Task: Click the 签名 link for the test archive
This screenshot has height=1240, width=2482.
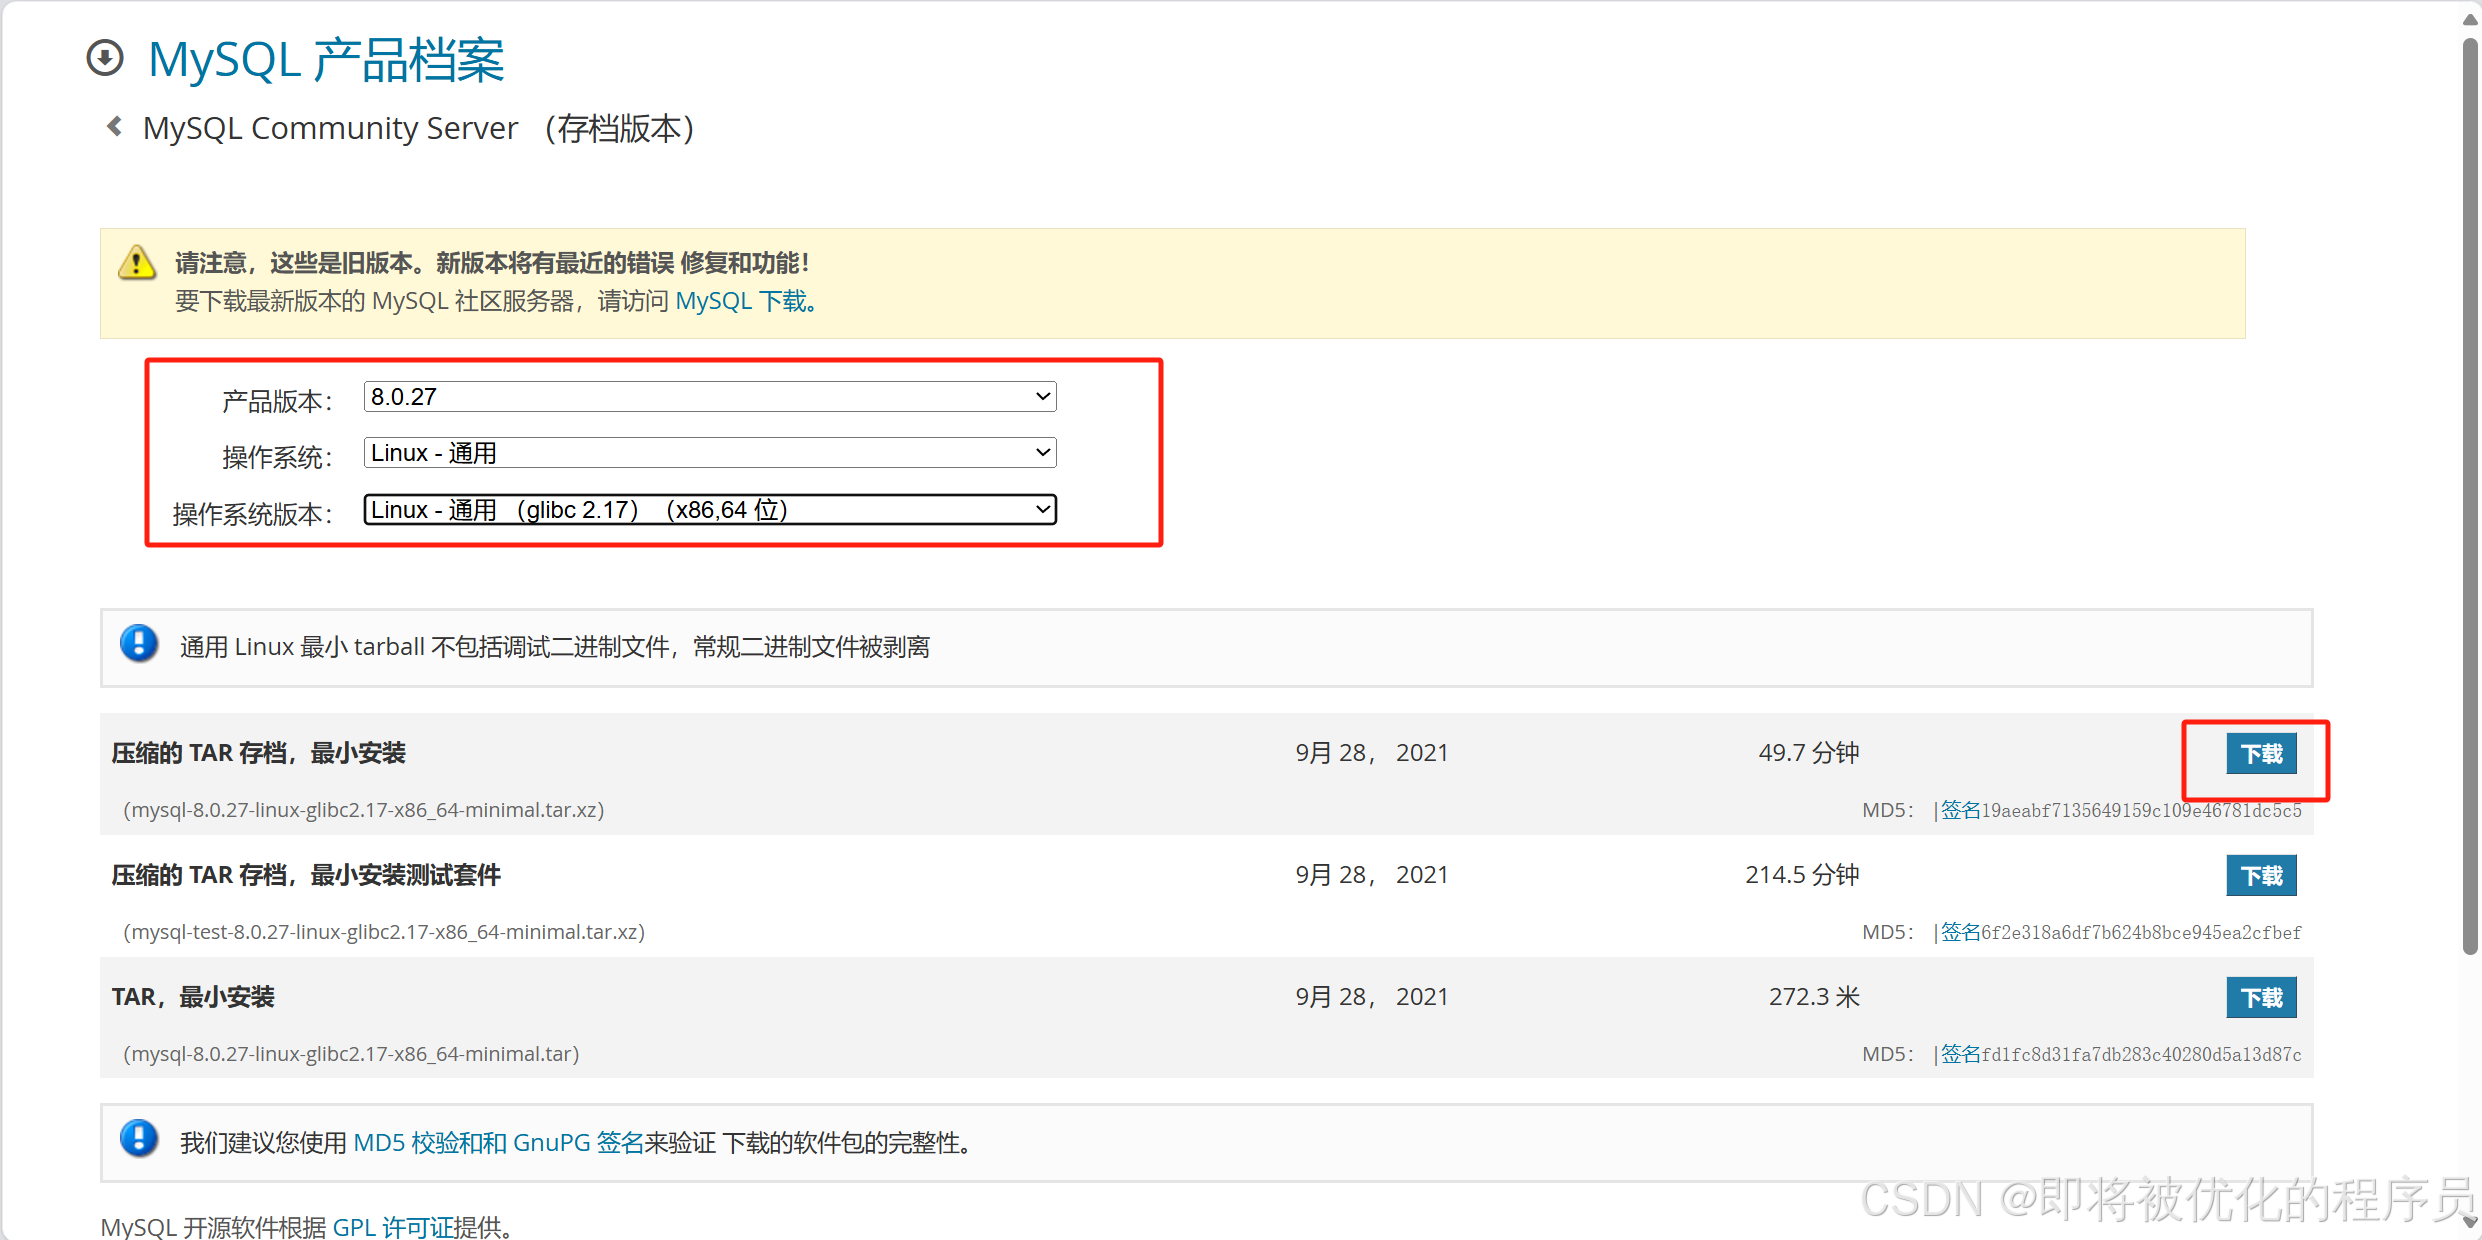Action: 1959,931
